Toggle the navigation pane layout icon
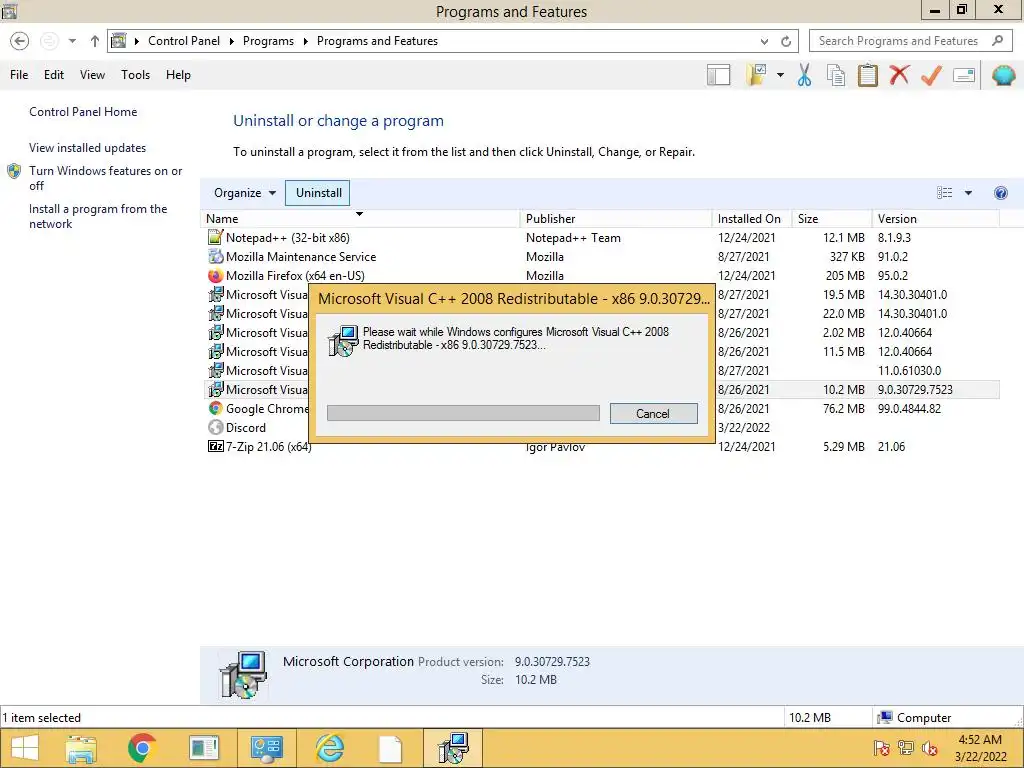Image resolution: width=1024 pixels, height=768 pixels. coord(718,75)
